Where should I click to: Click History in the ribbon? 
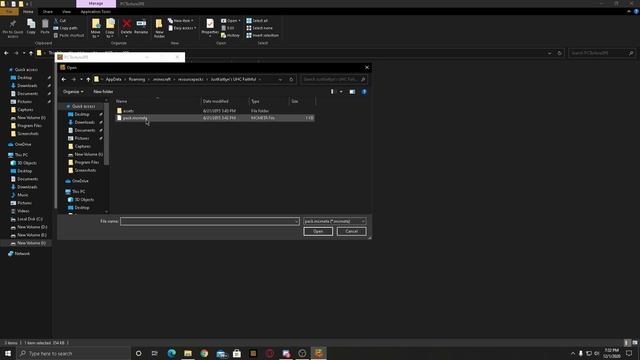[x=231, y=36]
